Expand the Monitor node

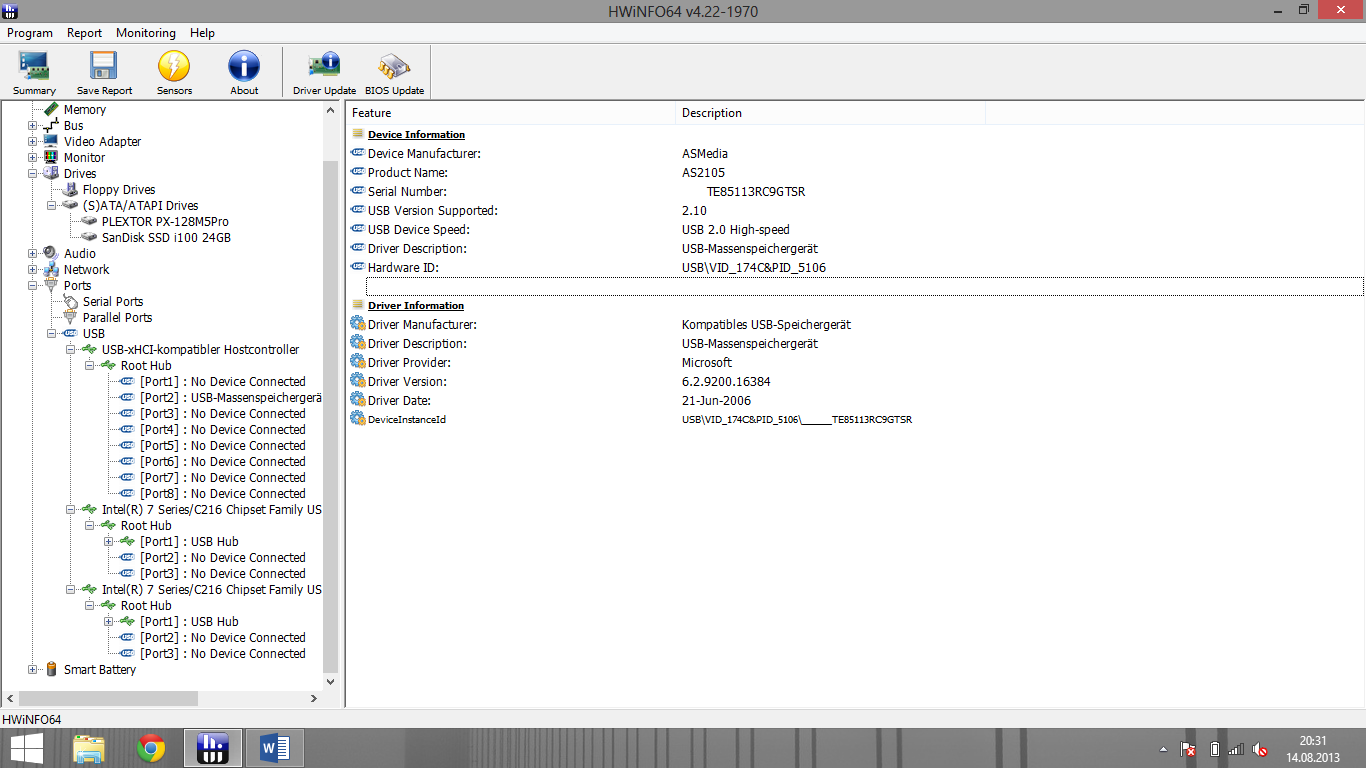(x=33, y=158)
